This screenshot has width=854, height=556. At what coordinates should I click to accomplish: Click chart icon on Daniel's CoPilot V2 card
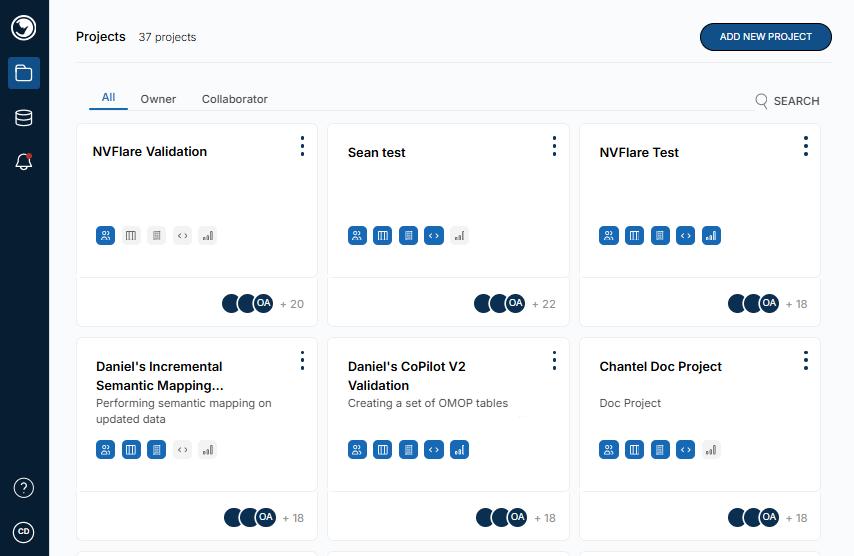459,450
